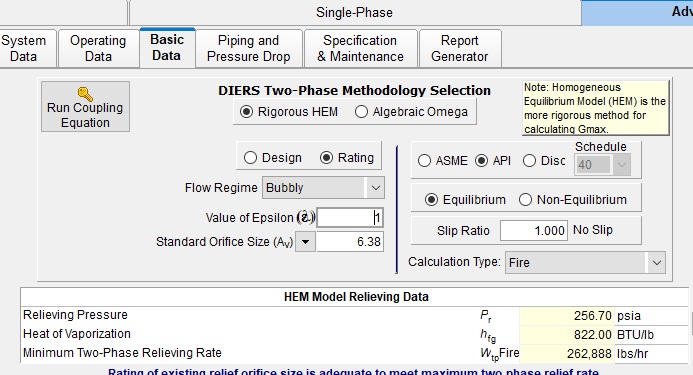This screenshot has width=693, height=375.
Task: Open the Calculation Type Fire dropdown
Action: 585,263
